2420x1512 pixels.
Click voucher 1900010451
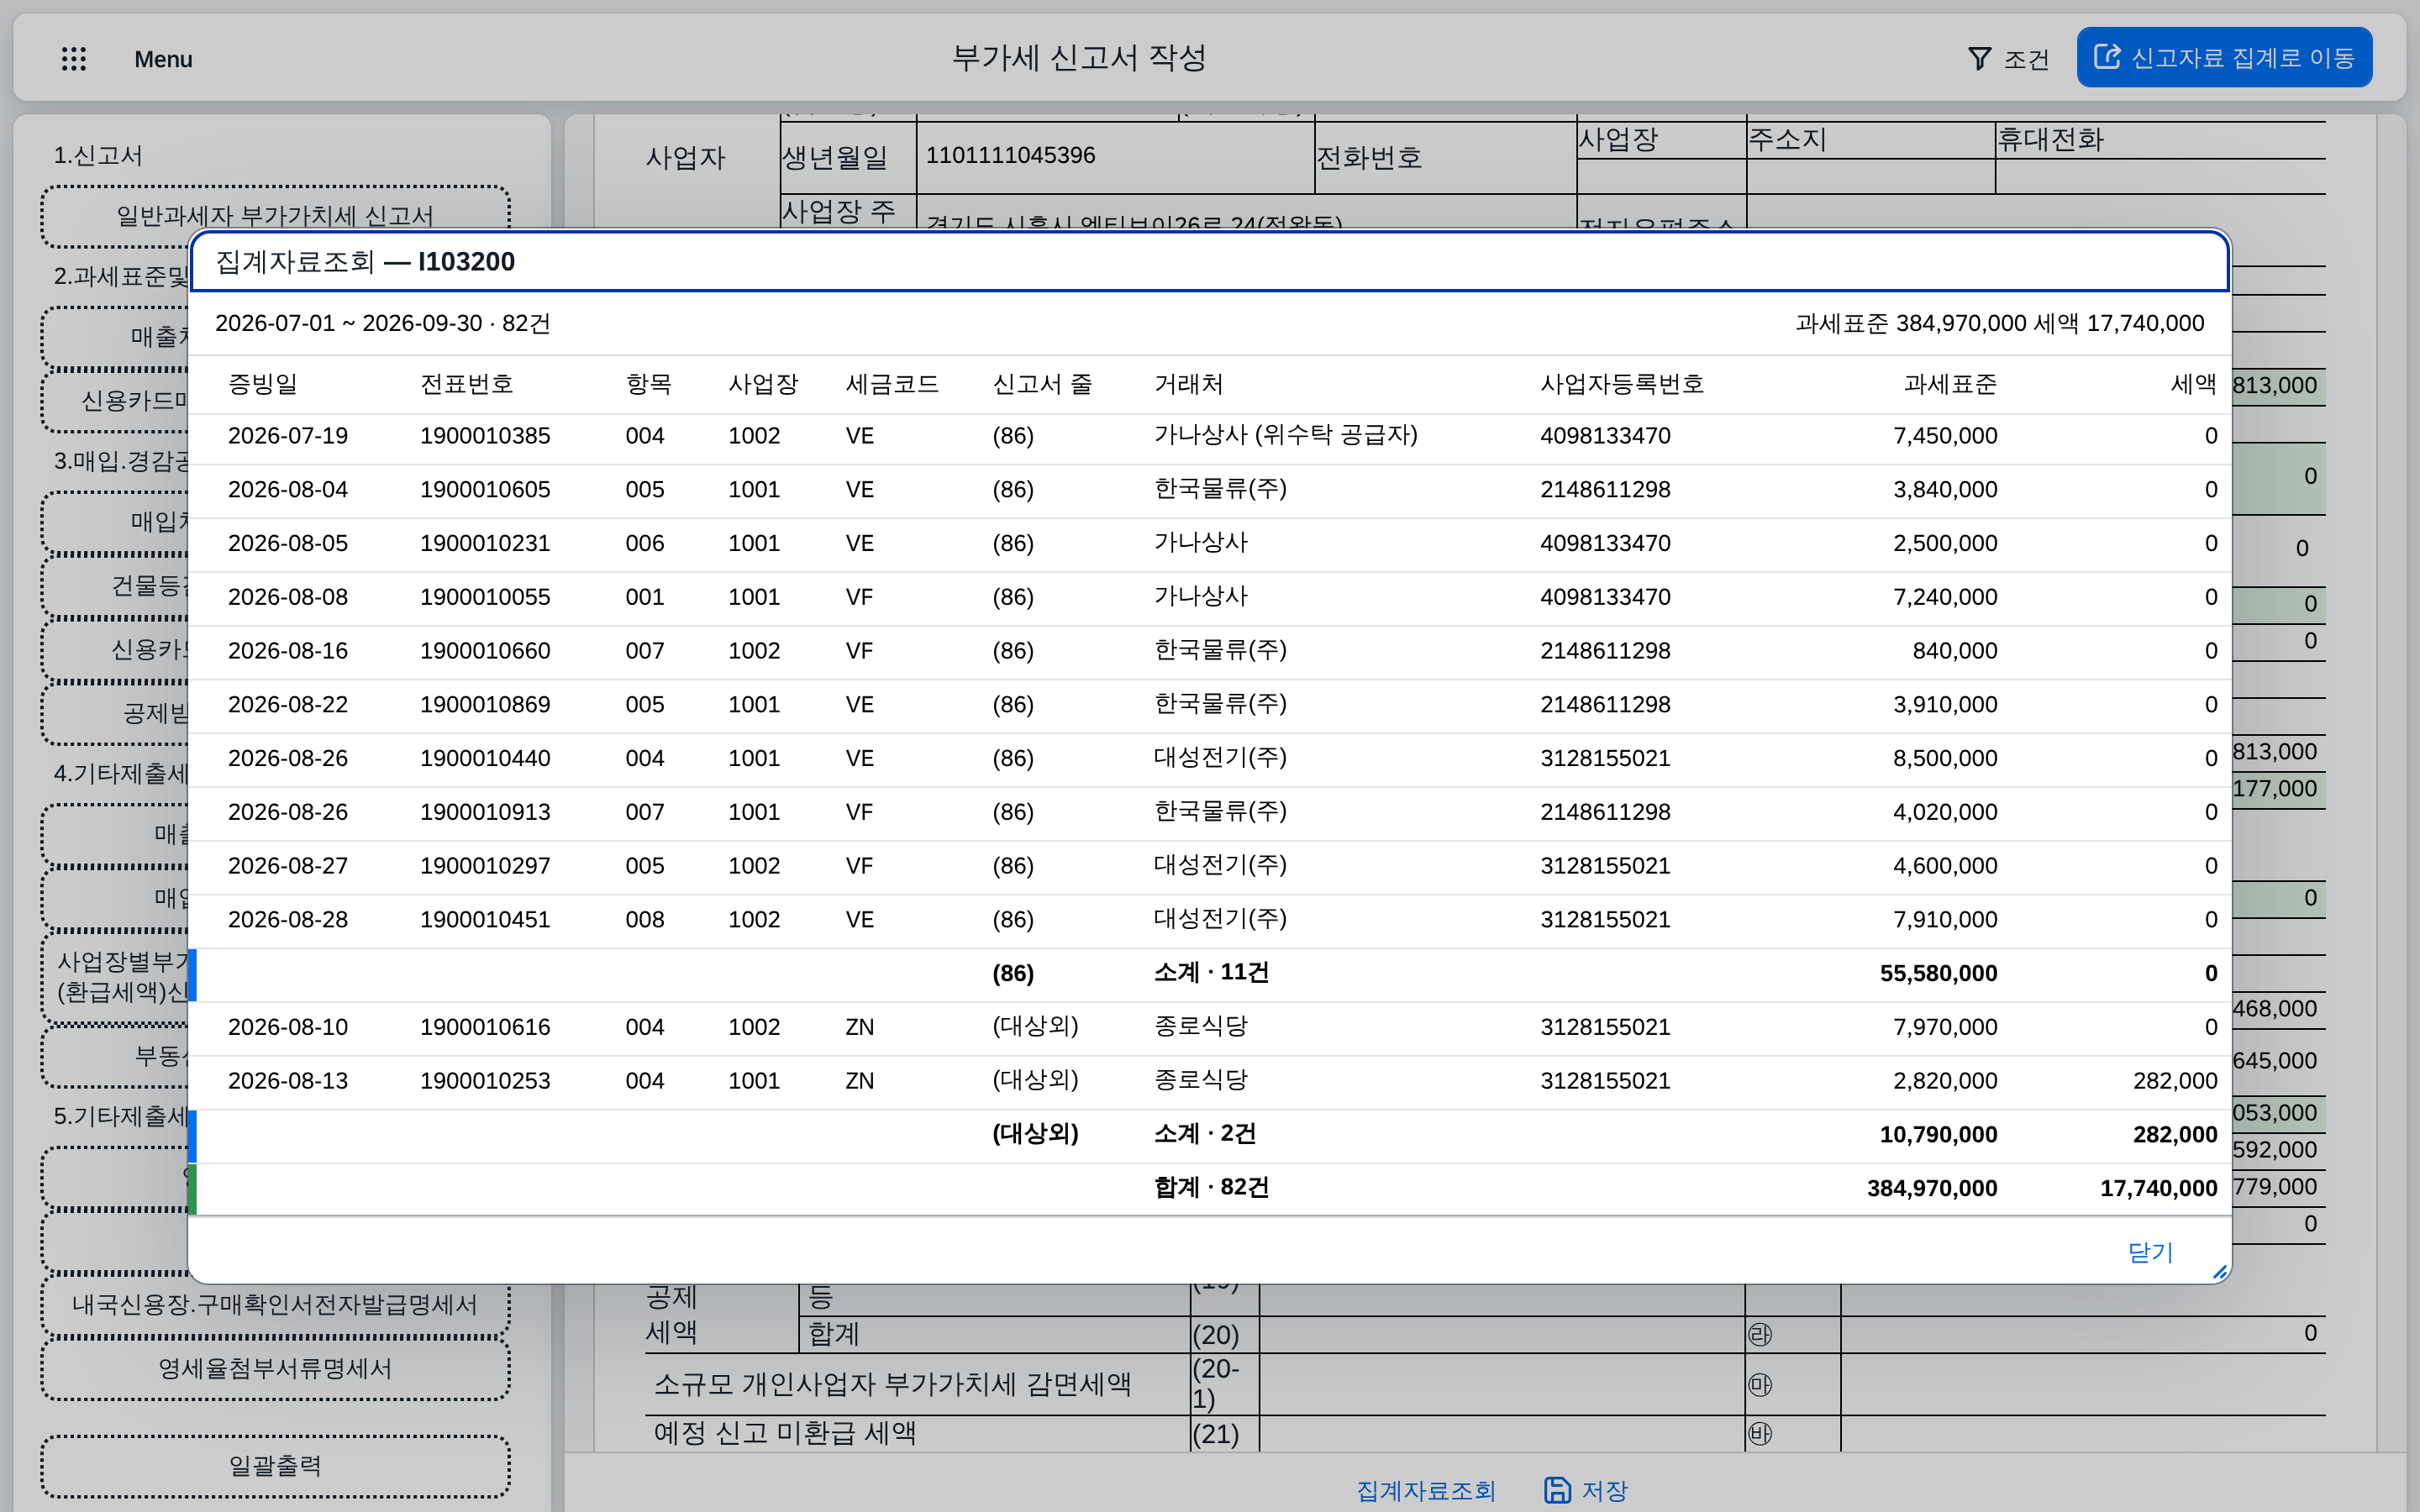(485, 920)
